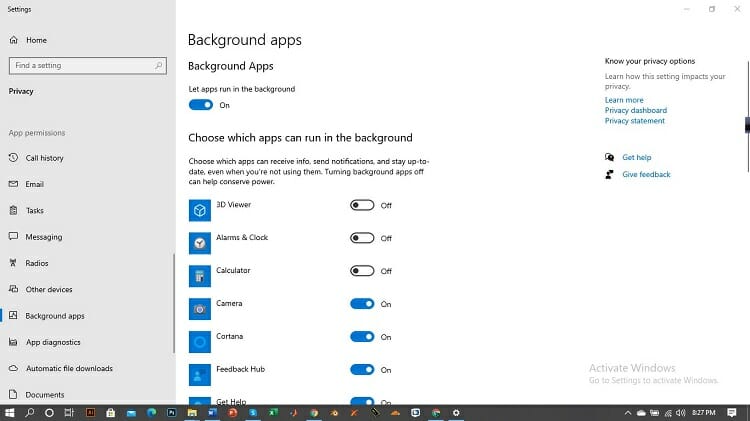Image resolution: width=750 pixels, height=421 pixels.
Task: Click the Camera app icon
Action: click(199, 309)
